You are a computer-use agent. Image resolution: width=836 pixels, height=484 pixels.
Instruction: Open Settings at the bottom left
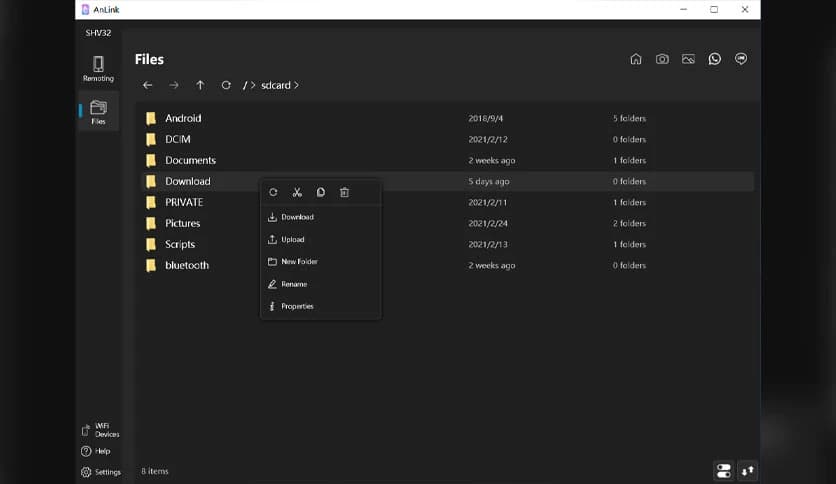(x=100, y=472)
